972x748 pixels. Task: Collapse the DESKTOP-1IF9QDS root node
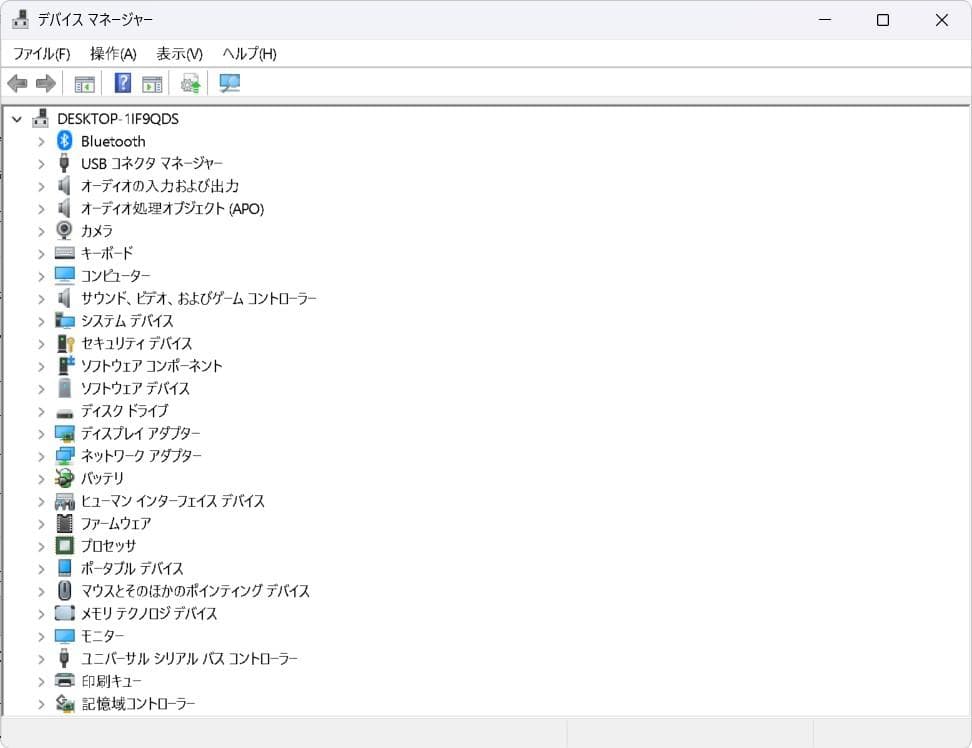(x=16, y=118)
